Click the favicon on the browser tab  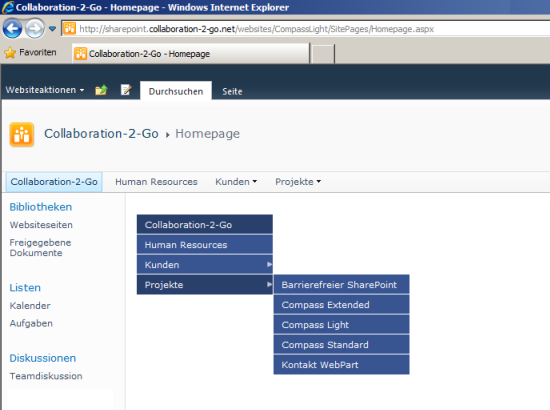80,54
